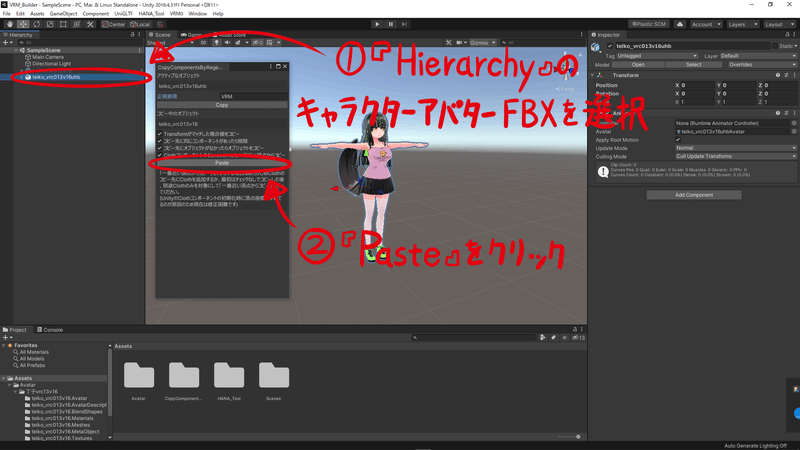Toggle Local handle rotation button
The width and height of the screenshot is (800, 450).
click(x=140, y=24)
